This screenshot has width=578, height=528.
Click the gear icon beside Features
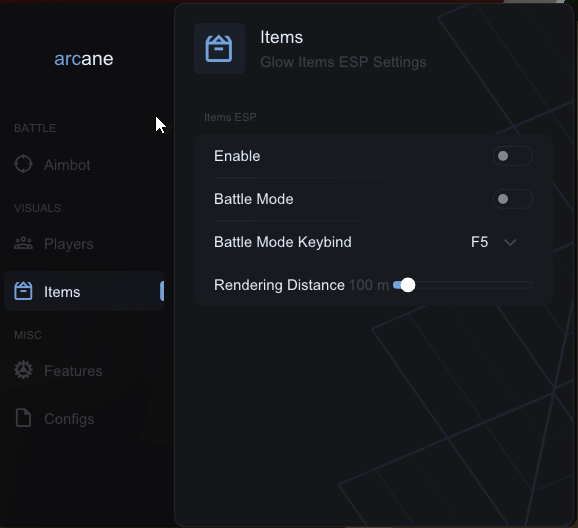point(23,370)
